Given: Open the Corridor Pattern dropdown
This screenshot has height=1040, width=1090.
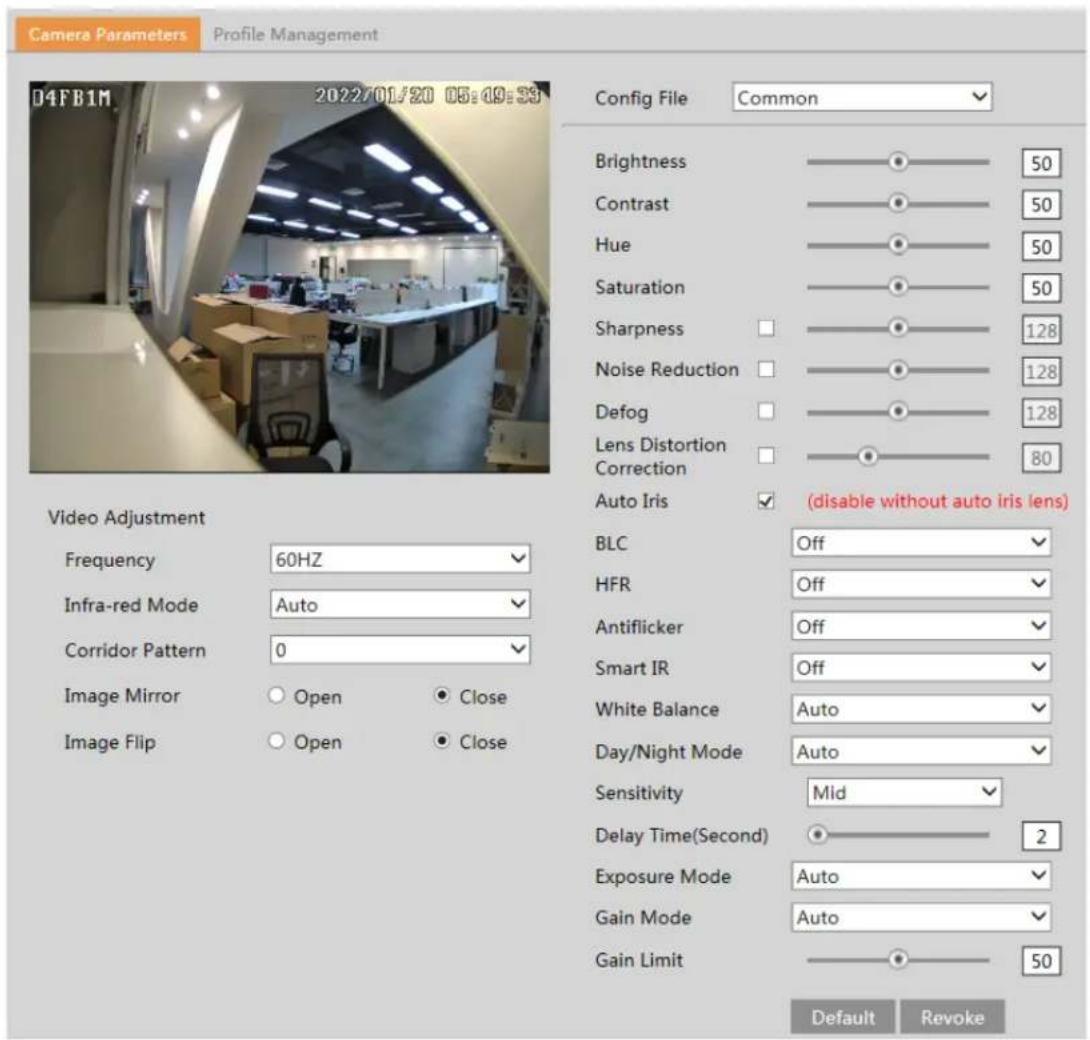Looking at the screenshot, I should 400,649.
